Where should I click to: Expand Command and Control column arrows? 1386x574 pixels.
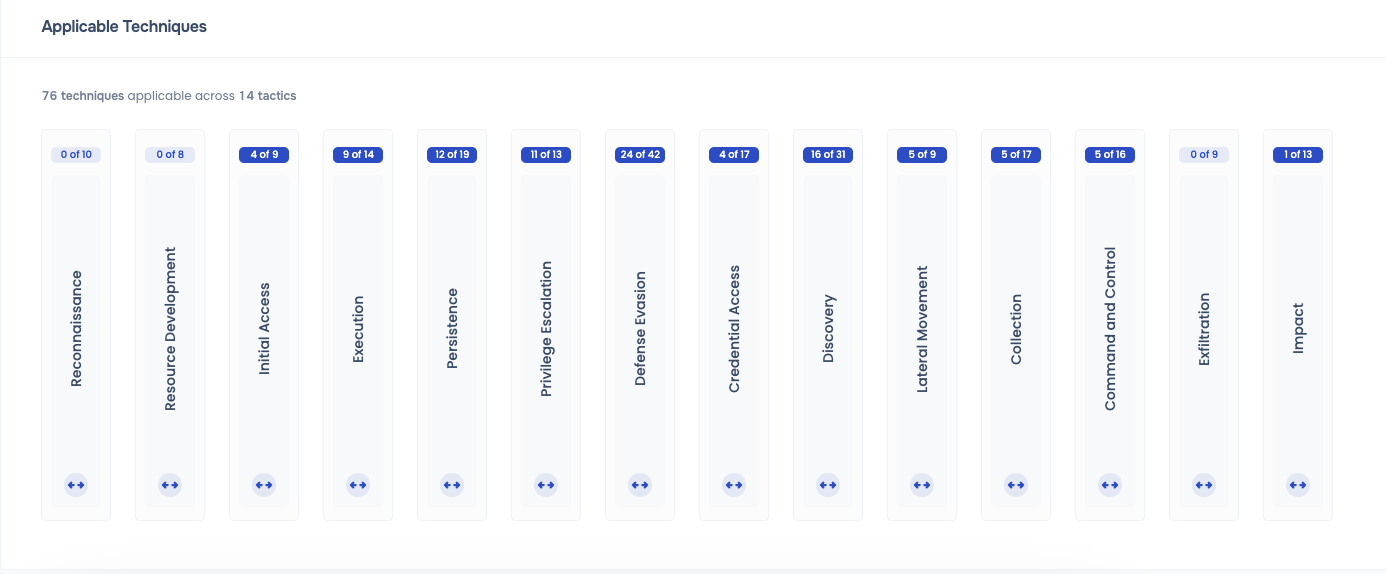[x=1110, y=485]
